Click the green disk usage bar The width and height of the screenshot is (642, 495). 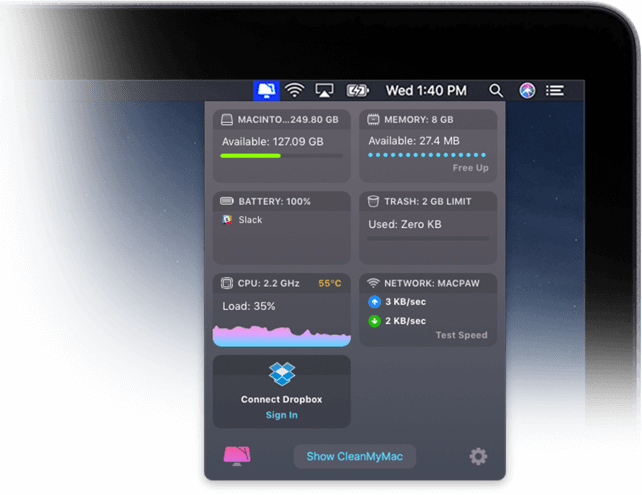282,156
